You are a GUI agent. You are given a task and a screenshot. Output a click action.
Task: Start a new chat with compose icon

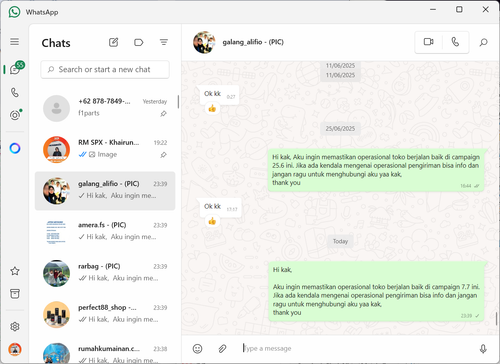pos(113,42)
